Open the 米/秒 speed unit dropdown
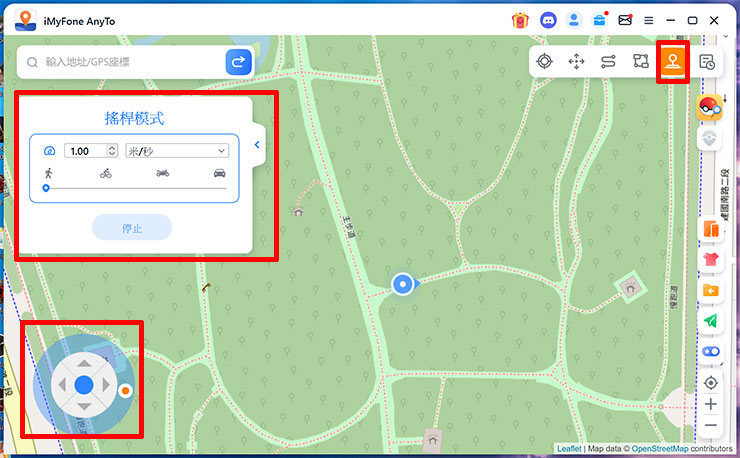 pos(176,151)
